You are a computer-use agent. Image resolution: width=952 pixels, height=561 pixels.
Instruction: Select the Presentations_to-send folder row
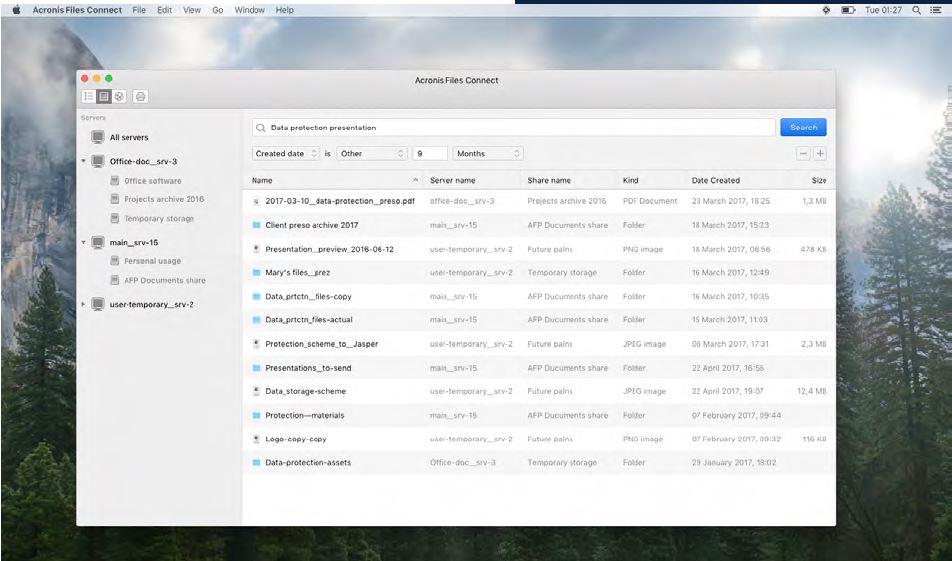tap(539, 368)
